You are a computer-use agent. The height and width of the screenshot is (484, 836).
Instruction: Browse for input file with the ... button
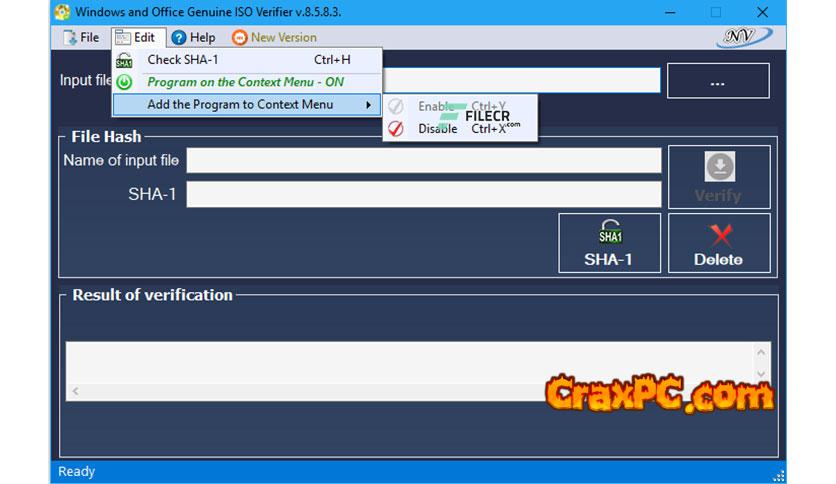(718, 80)
